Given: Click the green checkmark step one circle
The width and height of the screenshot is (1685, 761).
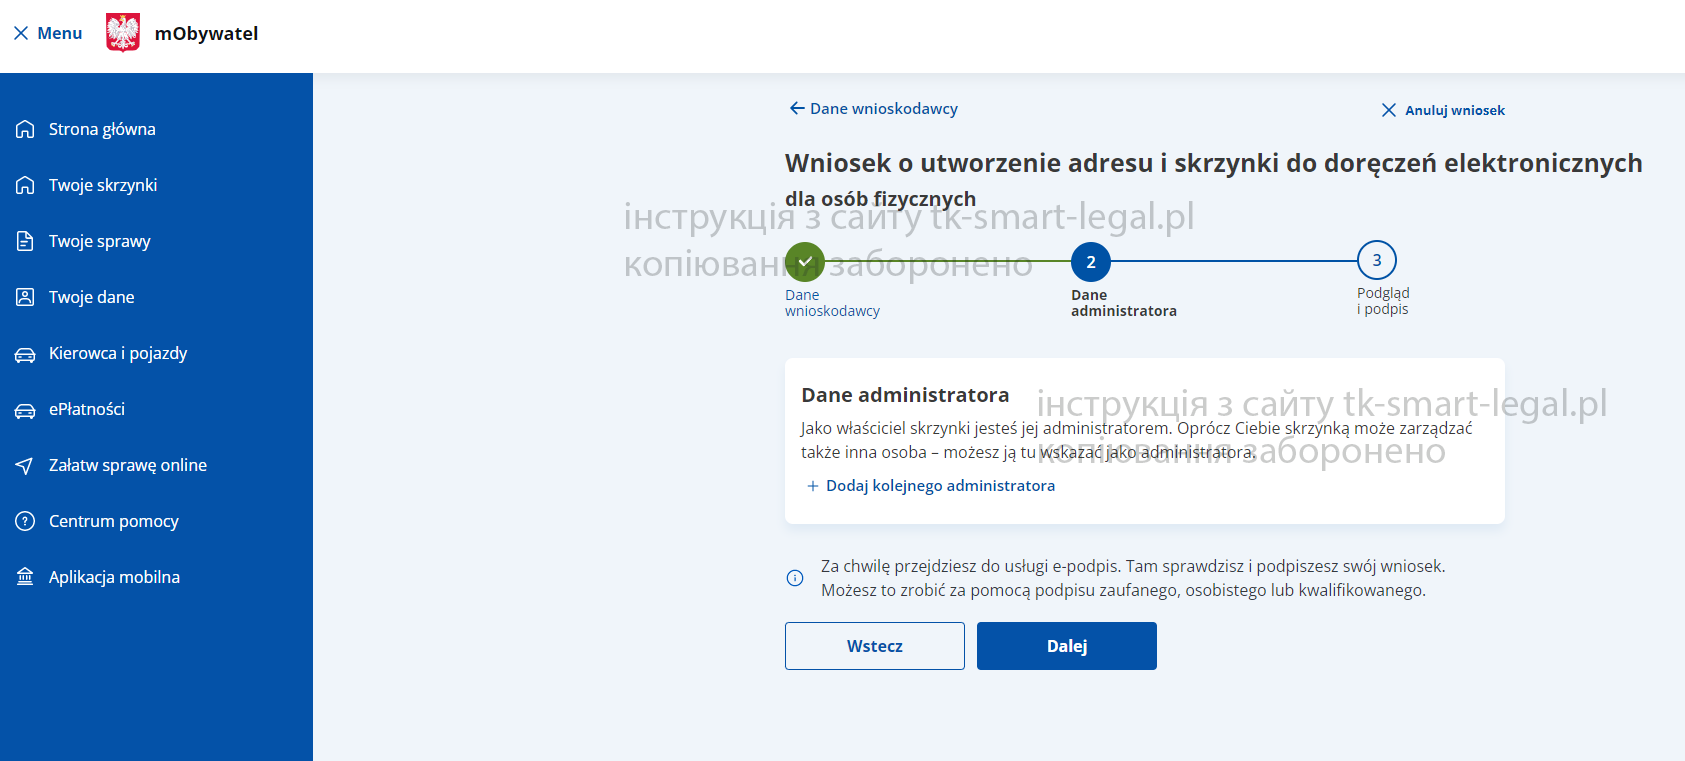Looking at the screenshot, I should 805,261.
